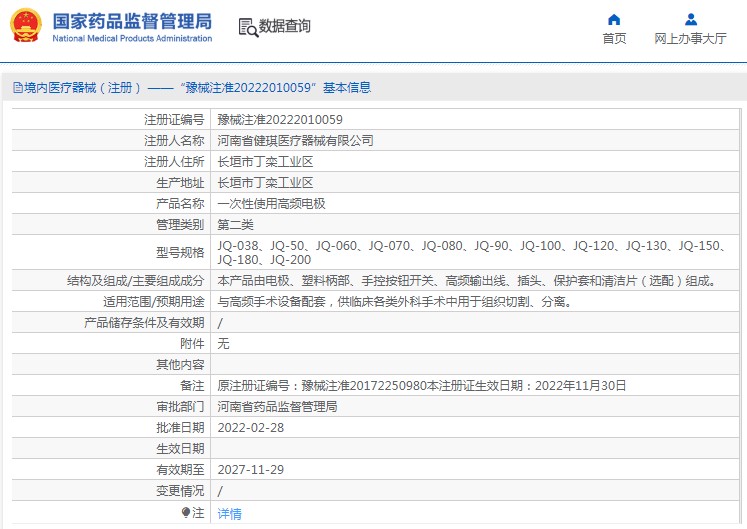Click expiry date 2027-11-29
This screenshot has width=747, height=529.
[251, 469]
